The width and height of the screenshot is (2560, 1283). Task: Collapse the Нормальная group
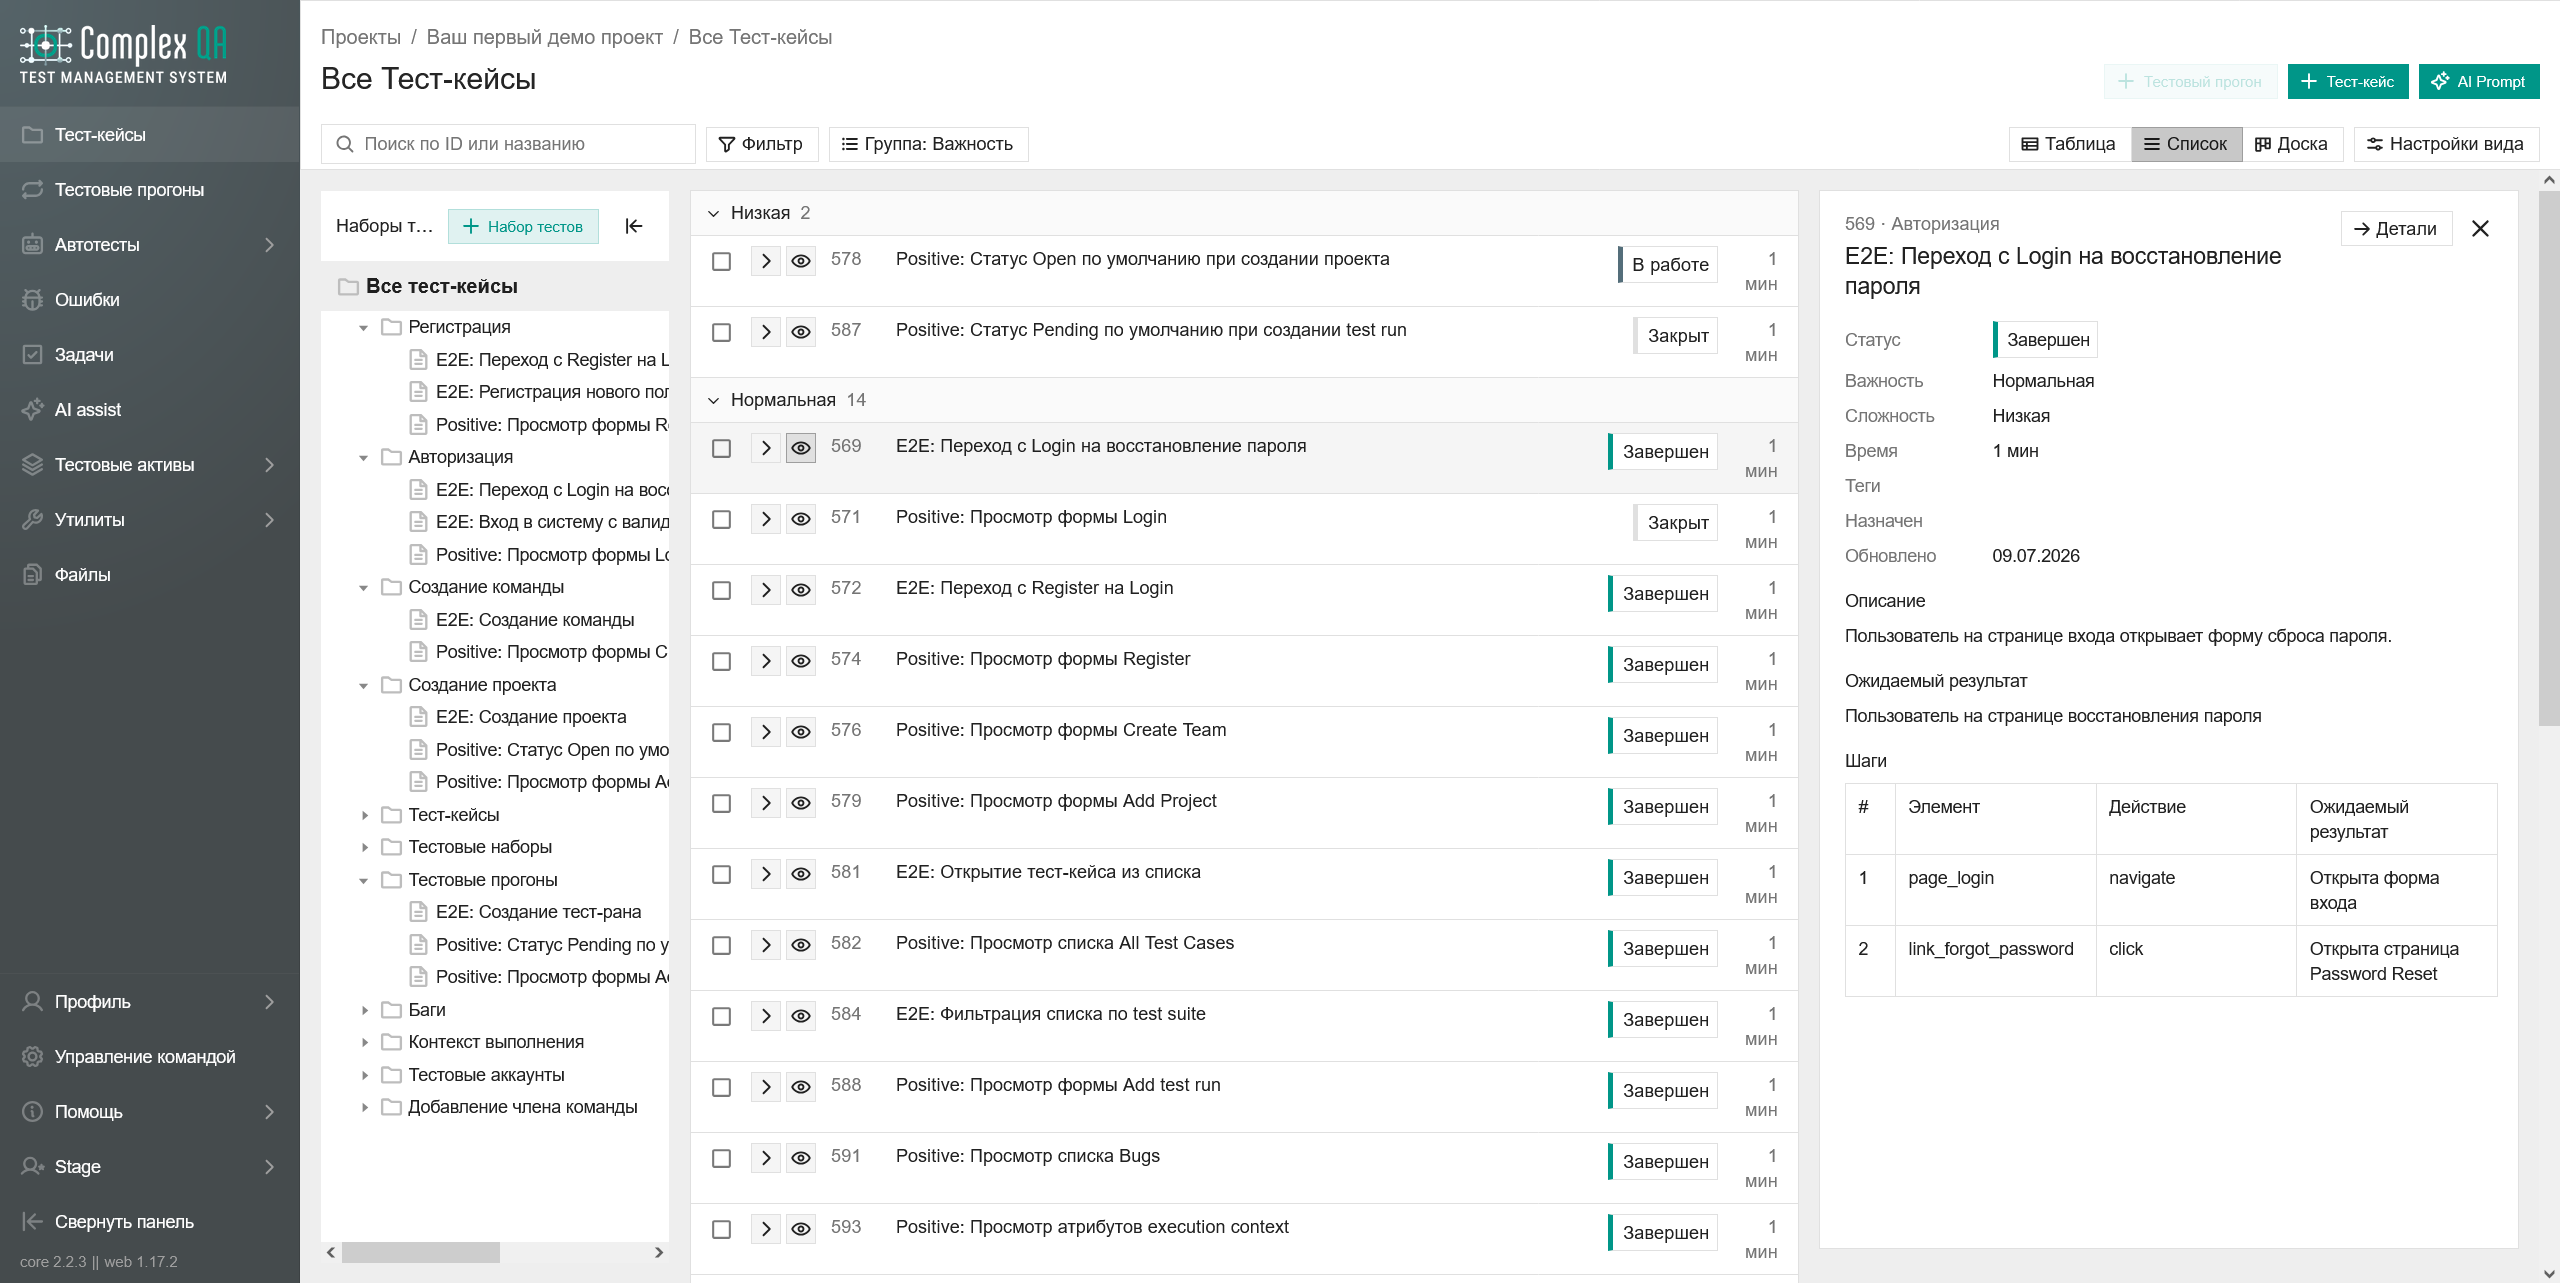pos(713,400)
